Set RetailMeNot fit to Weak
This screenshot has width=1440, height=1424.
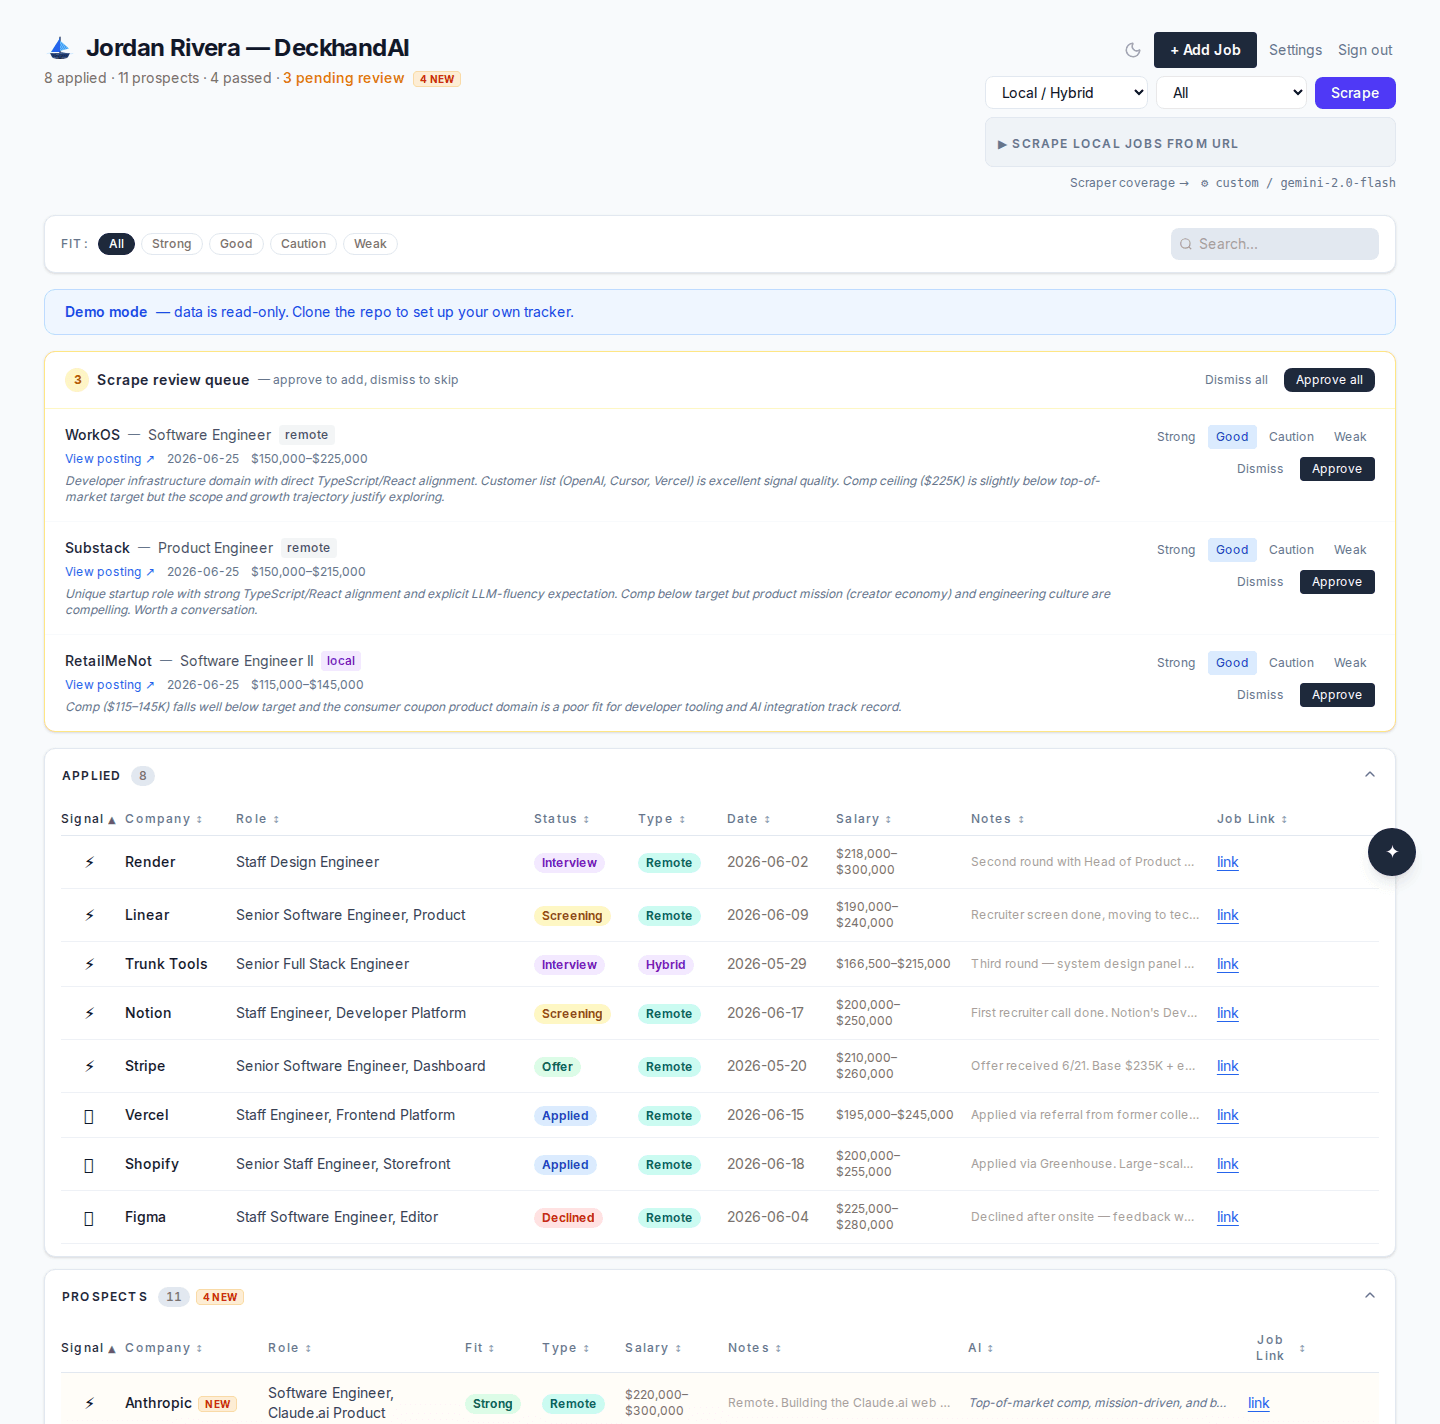point(1350,663)
